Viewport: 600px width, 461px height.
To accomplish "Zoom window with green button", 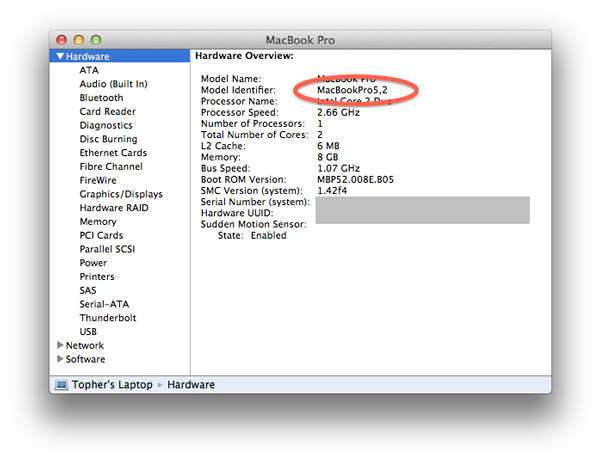I will coord(96,40).
